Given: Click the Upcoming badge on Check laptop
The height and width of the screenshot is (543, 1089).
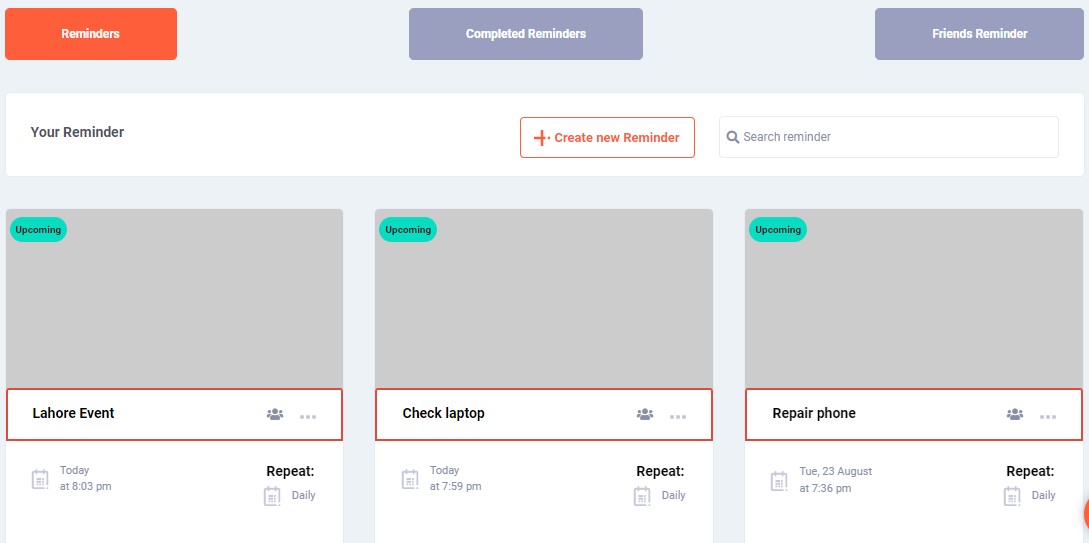Looking at the screenshot, I should tap(408, 230).
